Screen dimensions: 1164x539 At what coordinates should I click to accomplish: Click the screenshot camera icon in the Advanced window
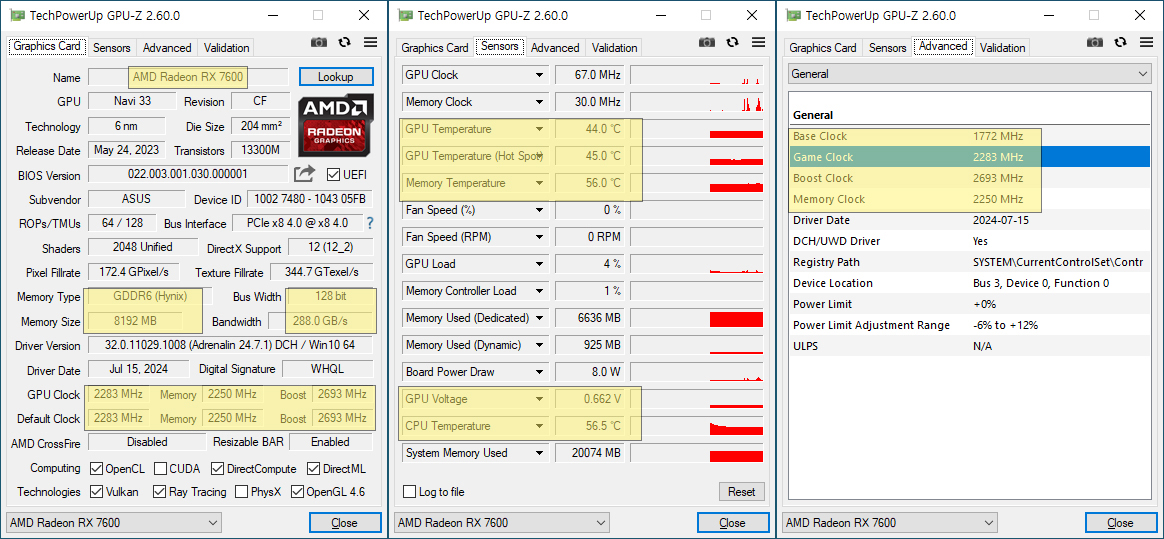(1095, 42)
